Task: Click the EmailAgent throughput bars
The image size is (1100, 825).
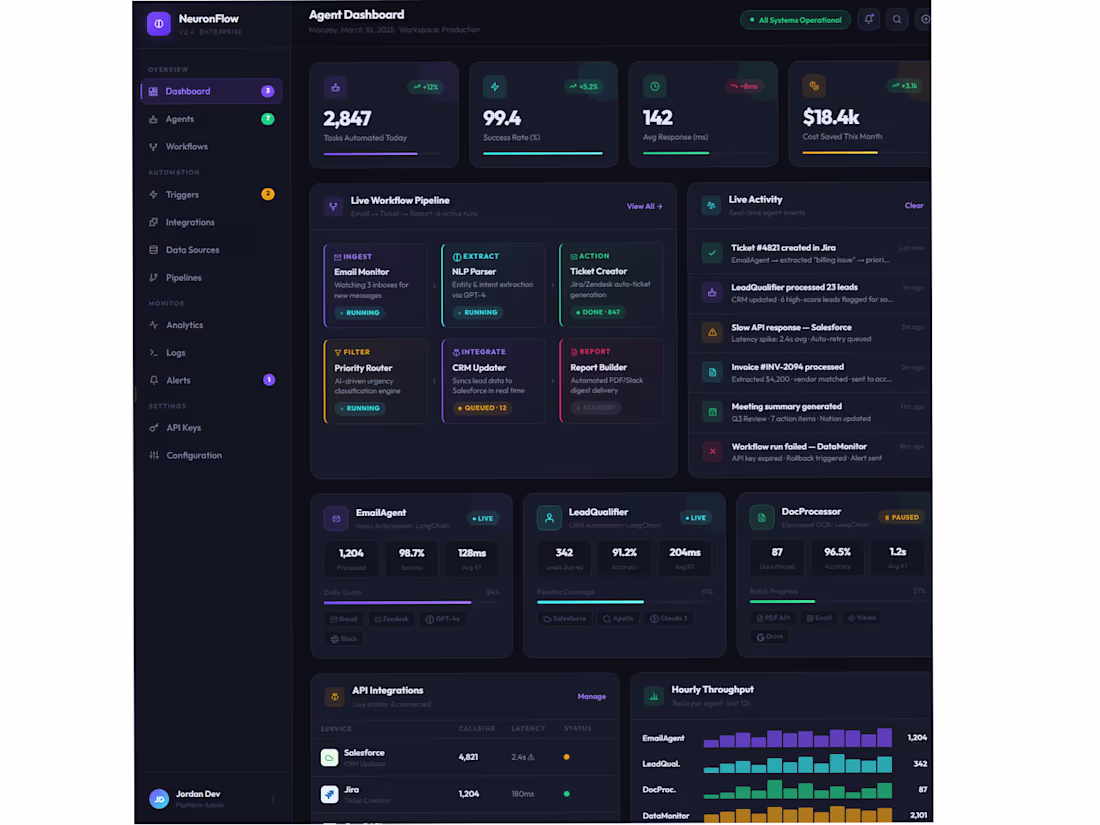Action: (x=798, y=737)
